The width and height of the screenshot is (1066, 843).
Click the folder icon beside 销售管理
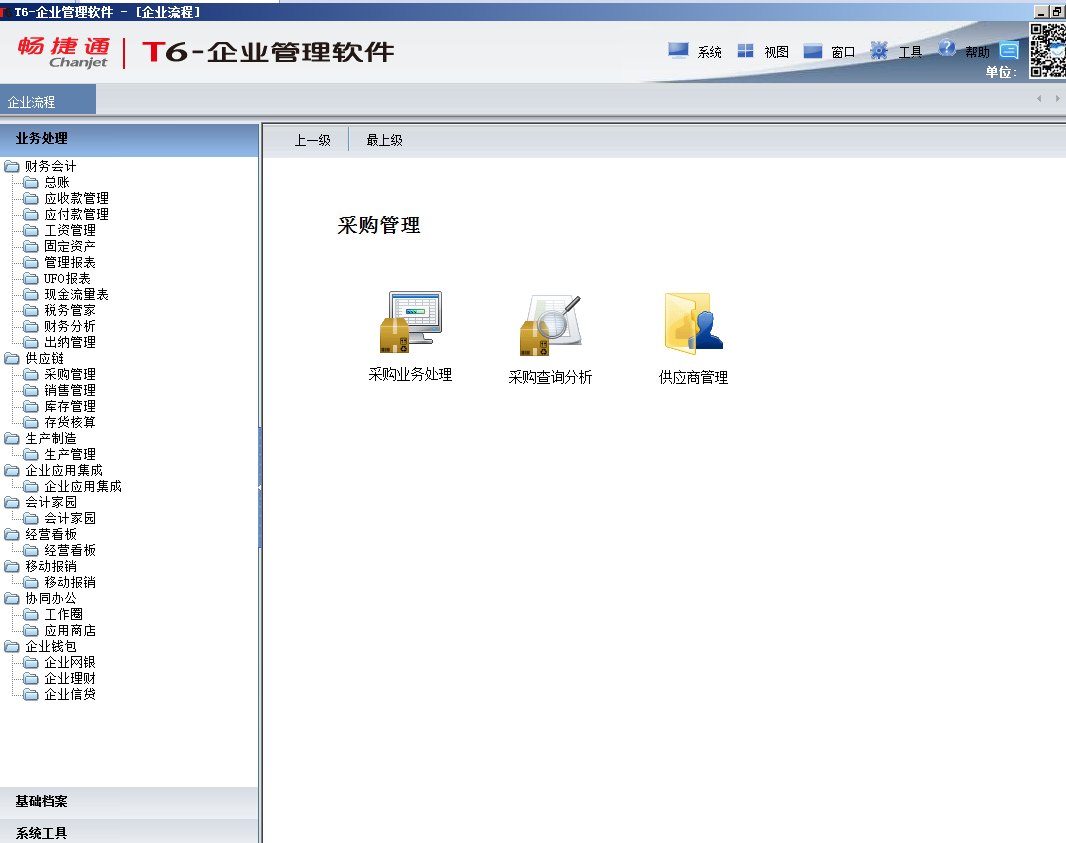click(31, 390)
